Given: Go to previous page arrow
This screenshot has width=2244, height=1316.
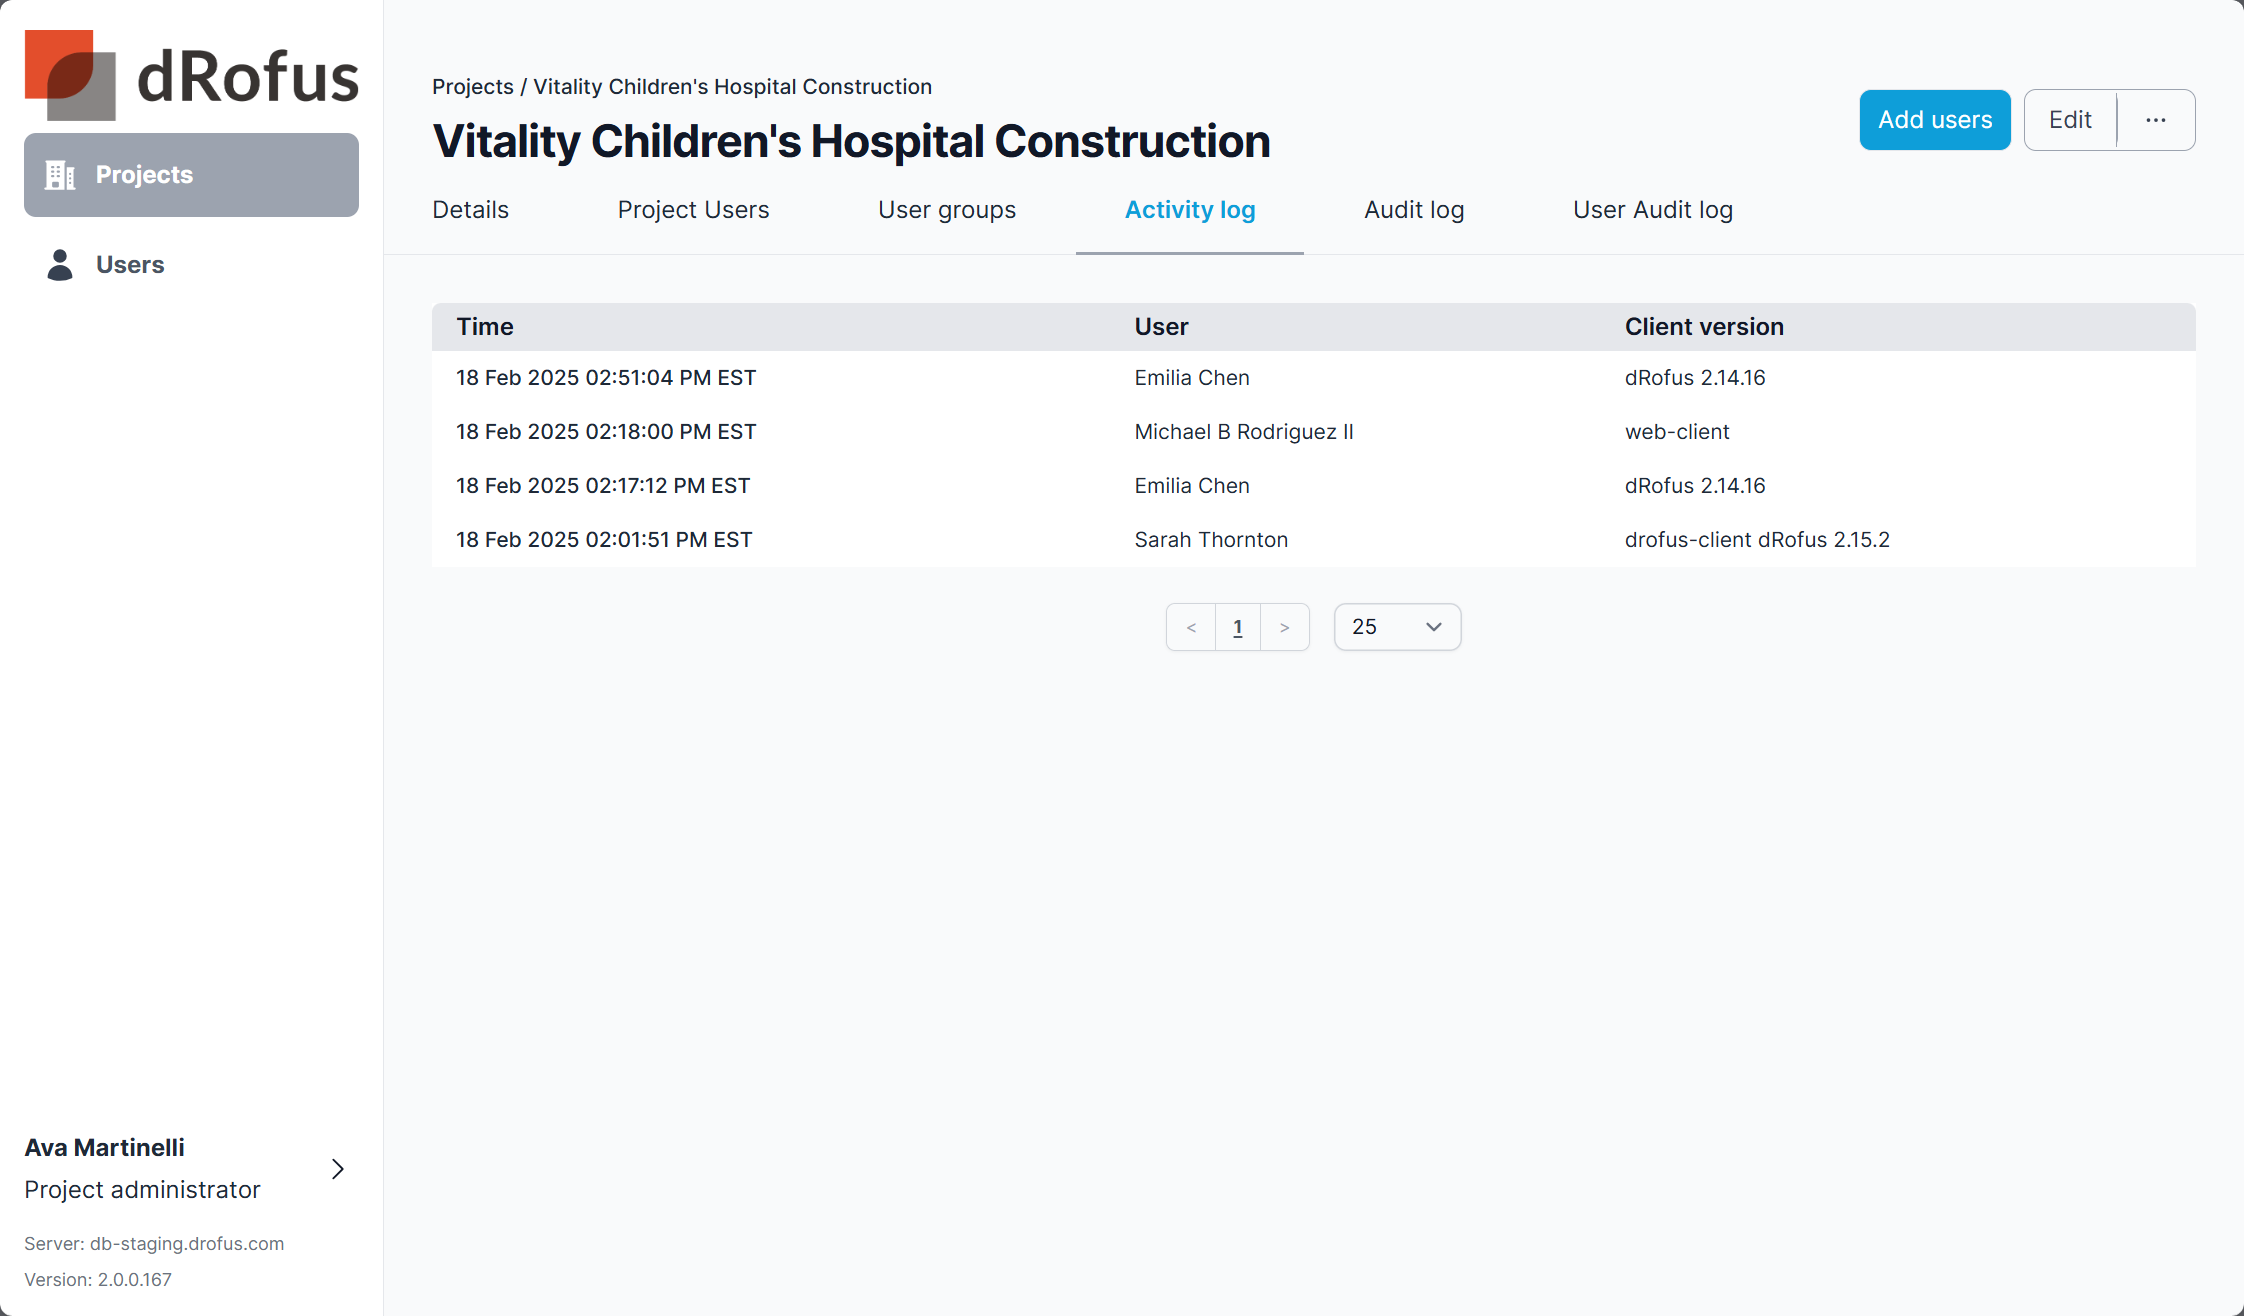Looking at the screenshot, I should [x=1191, y=628].
